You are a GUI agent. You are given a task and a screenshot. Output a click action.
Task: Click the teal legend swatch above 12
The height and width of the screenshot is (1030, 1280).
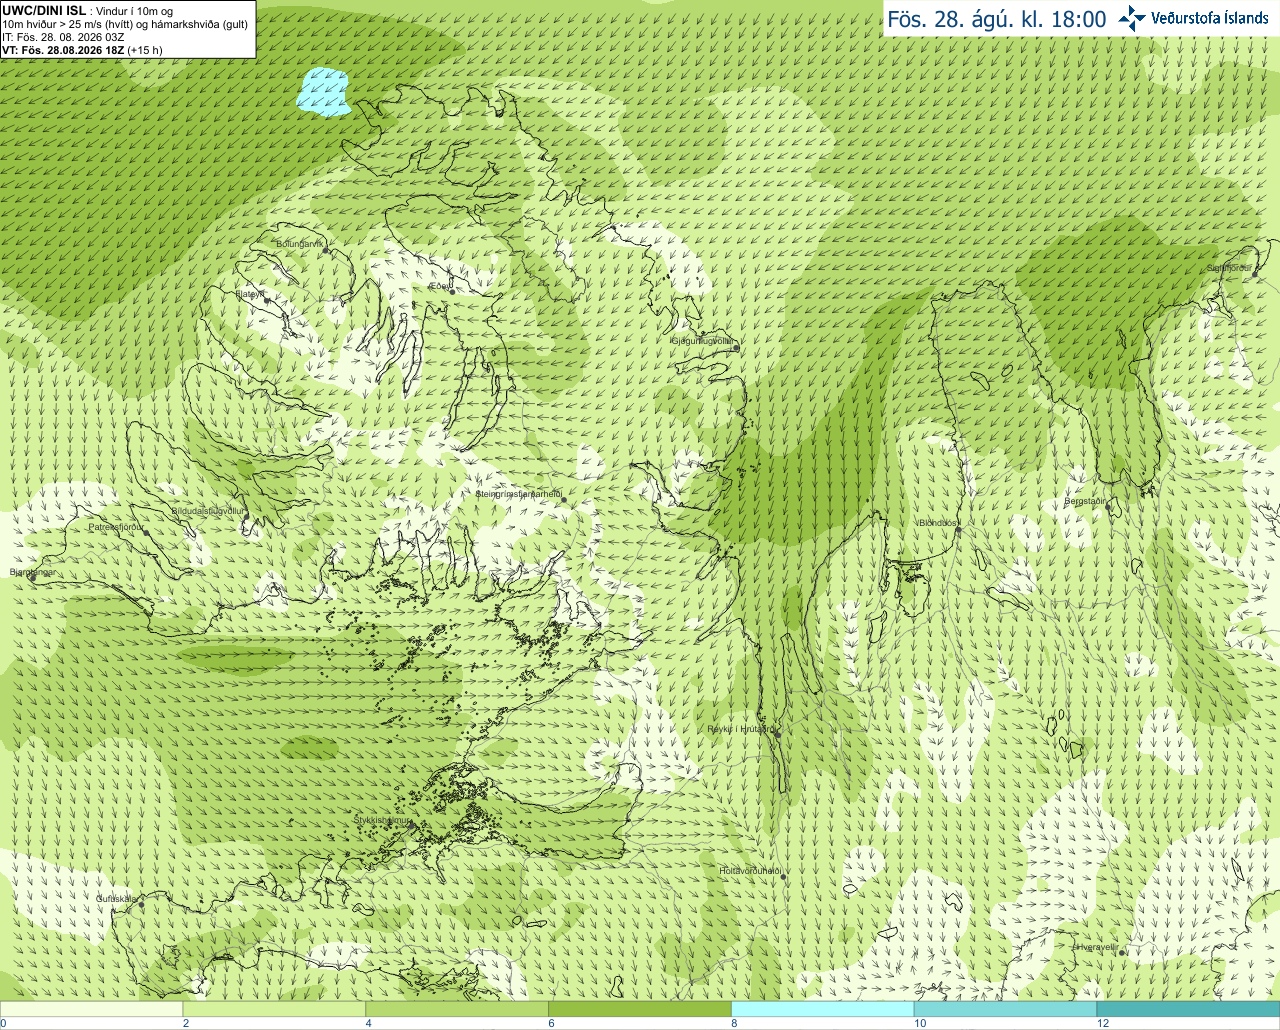pos(1188,1009)
